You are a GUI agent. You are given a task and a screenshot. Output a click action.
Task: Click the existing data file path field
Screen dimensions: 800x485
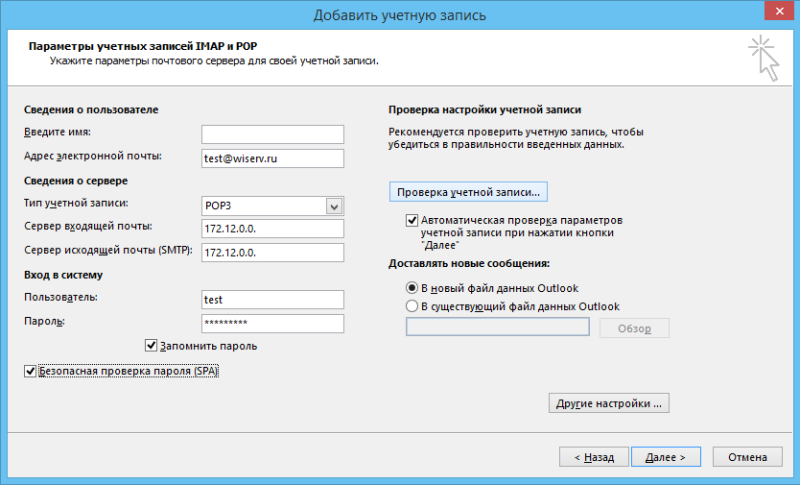pyautogui.click(x=497, y=328)
